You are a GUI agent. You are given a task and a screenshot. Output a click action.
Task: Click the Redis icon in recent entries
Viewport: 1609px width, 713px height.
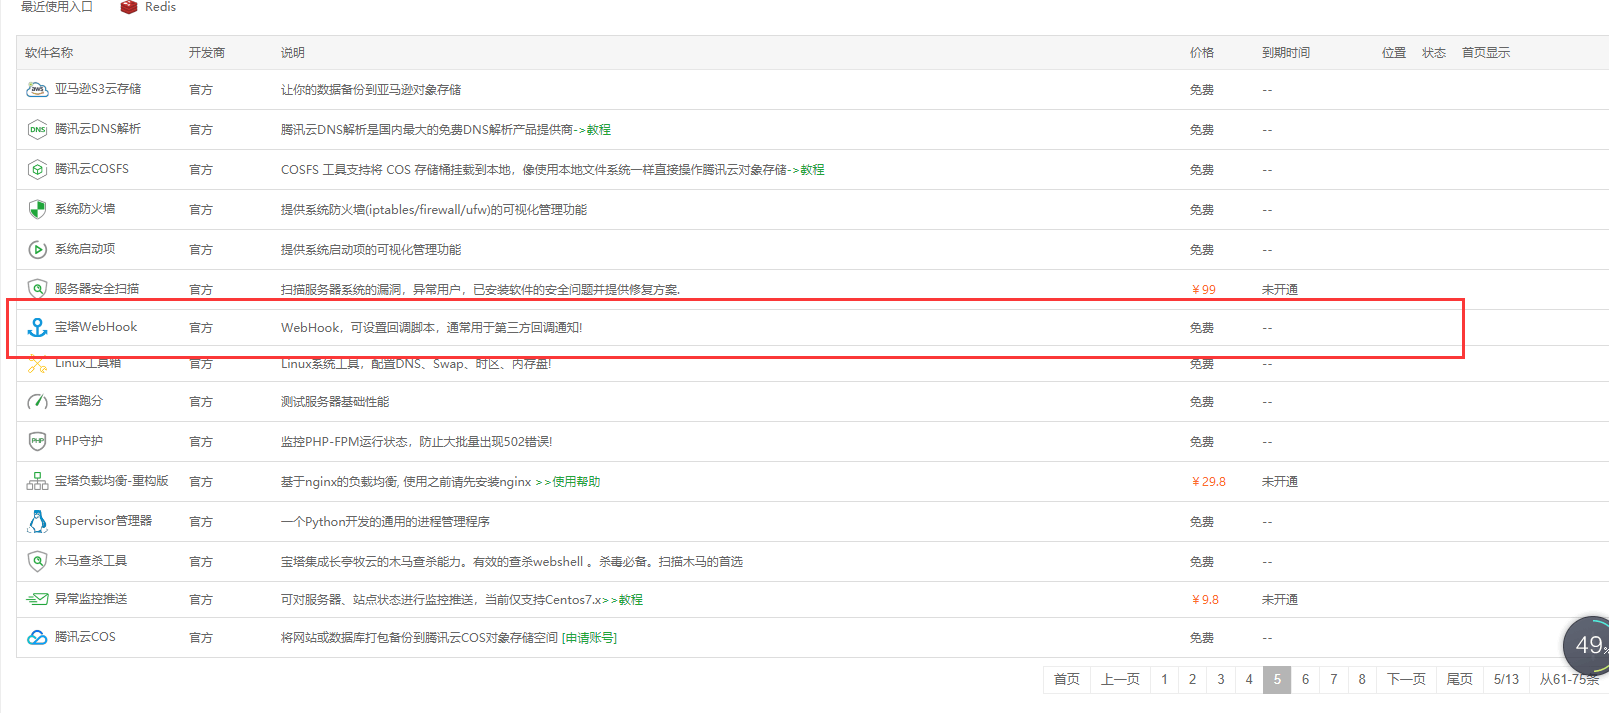coord(128,7)
